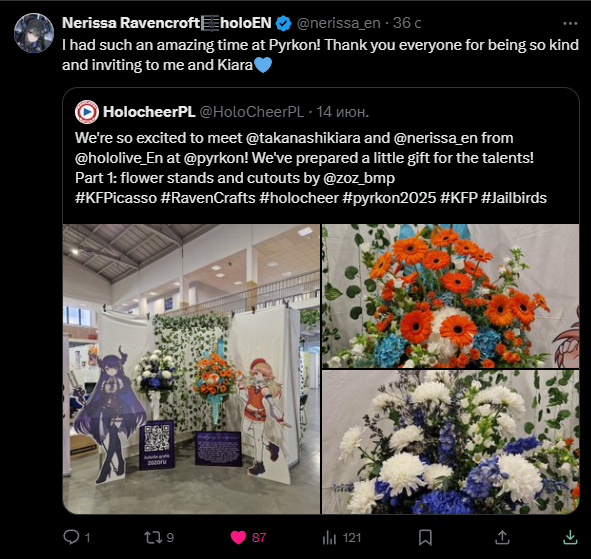
Task: Bookmark this tweet
Action: point(425,538)
